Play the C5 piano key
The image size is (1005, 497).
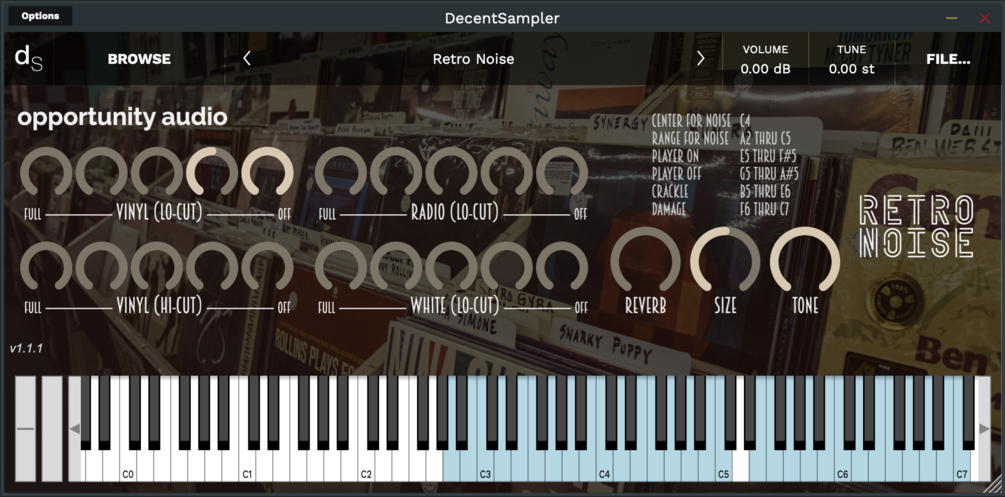[724, 467]
